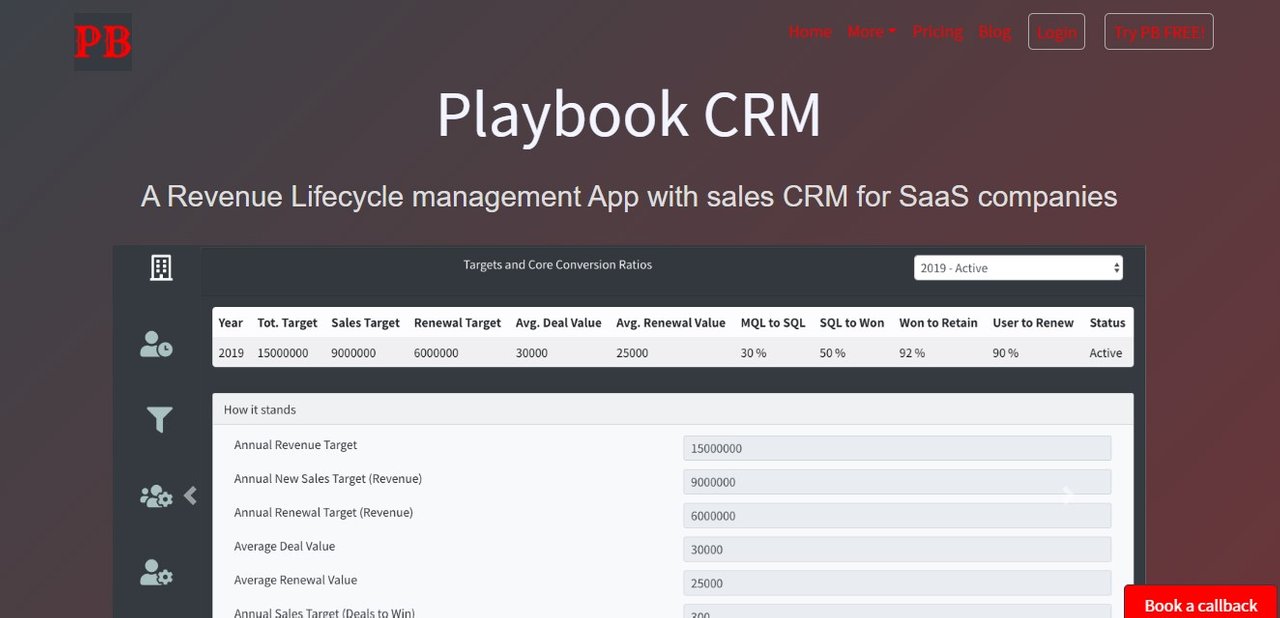This screenshot has height=618, width=1280.
Task: Click the Status column header
Action: (1107, 323)
